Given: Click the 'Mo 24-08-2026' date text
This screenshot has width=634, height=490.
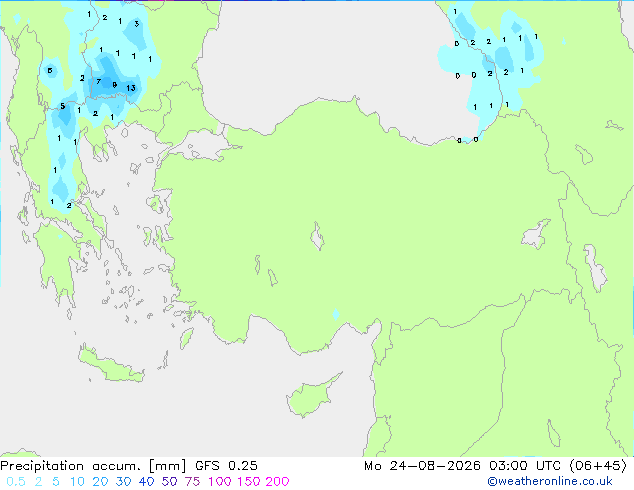Looking at the screenshot, I should (422, 466).
